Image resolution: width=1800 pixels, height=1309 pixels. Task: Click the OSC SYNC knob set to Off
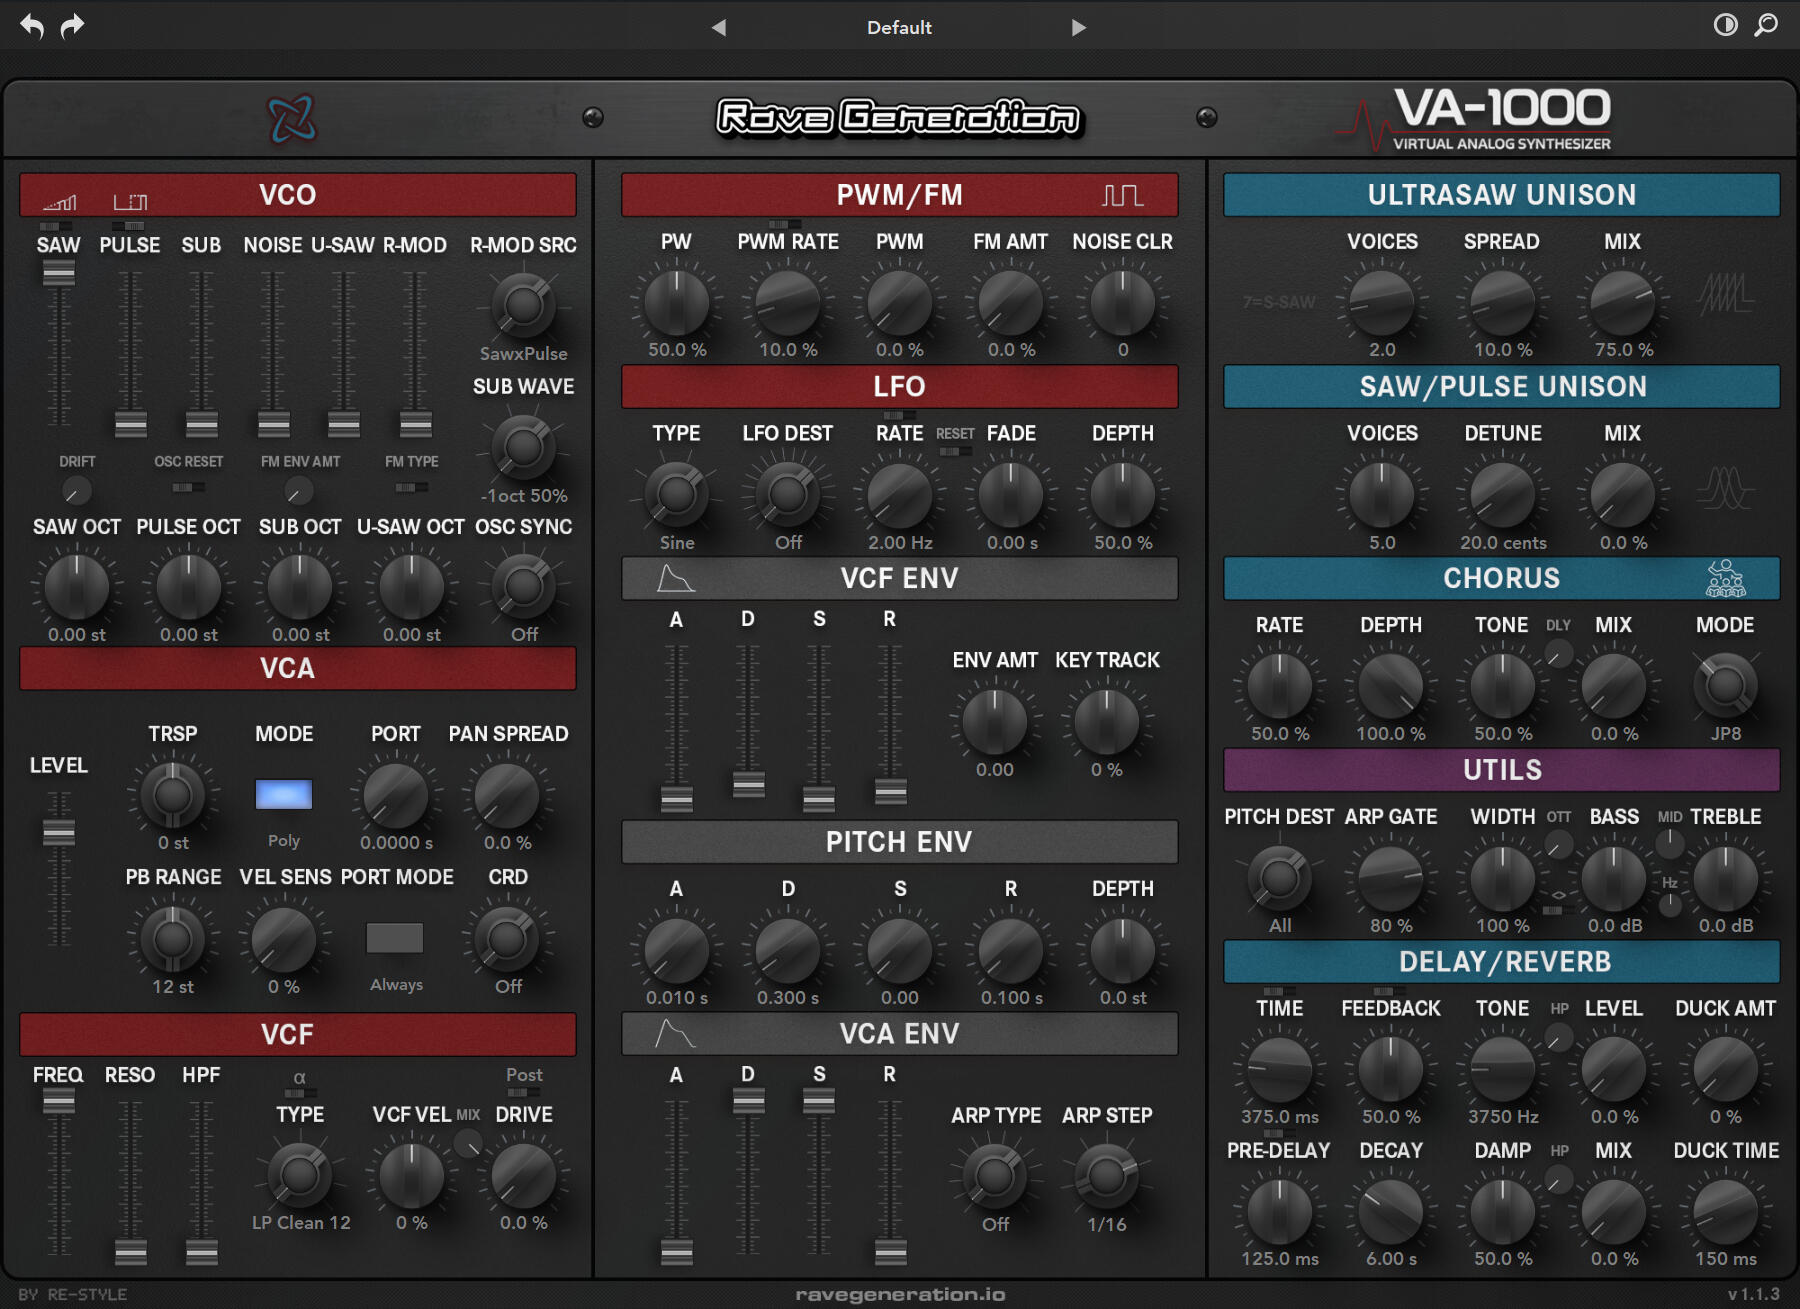coord(523,590)
